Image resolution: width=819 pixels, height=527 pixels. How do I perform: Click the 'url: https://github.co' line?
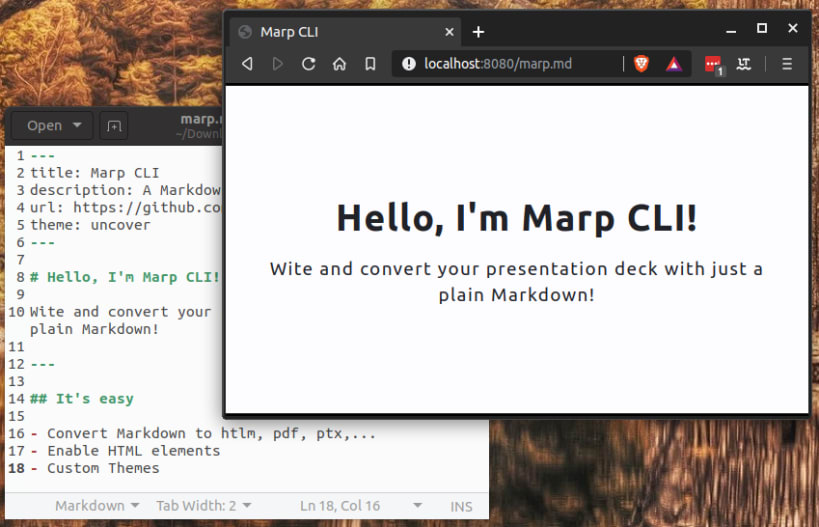(x=125, y=207)
